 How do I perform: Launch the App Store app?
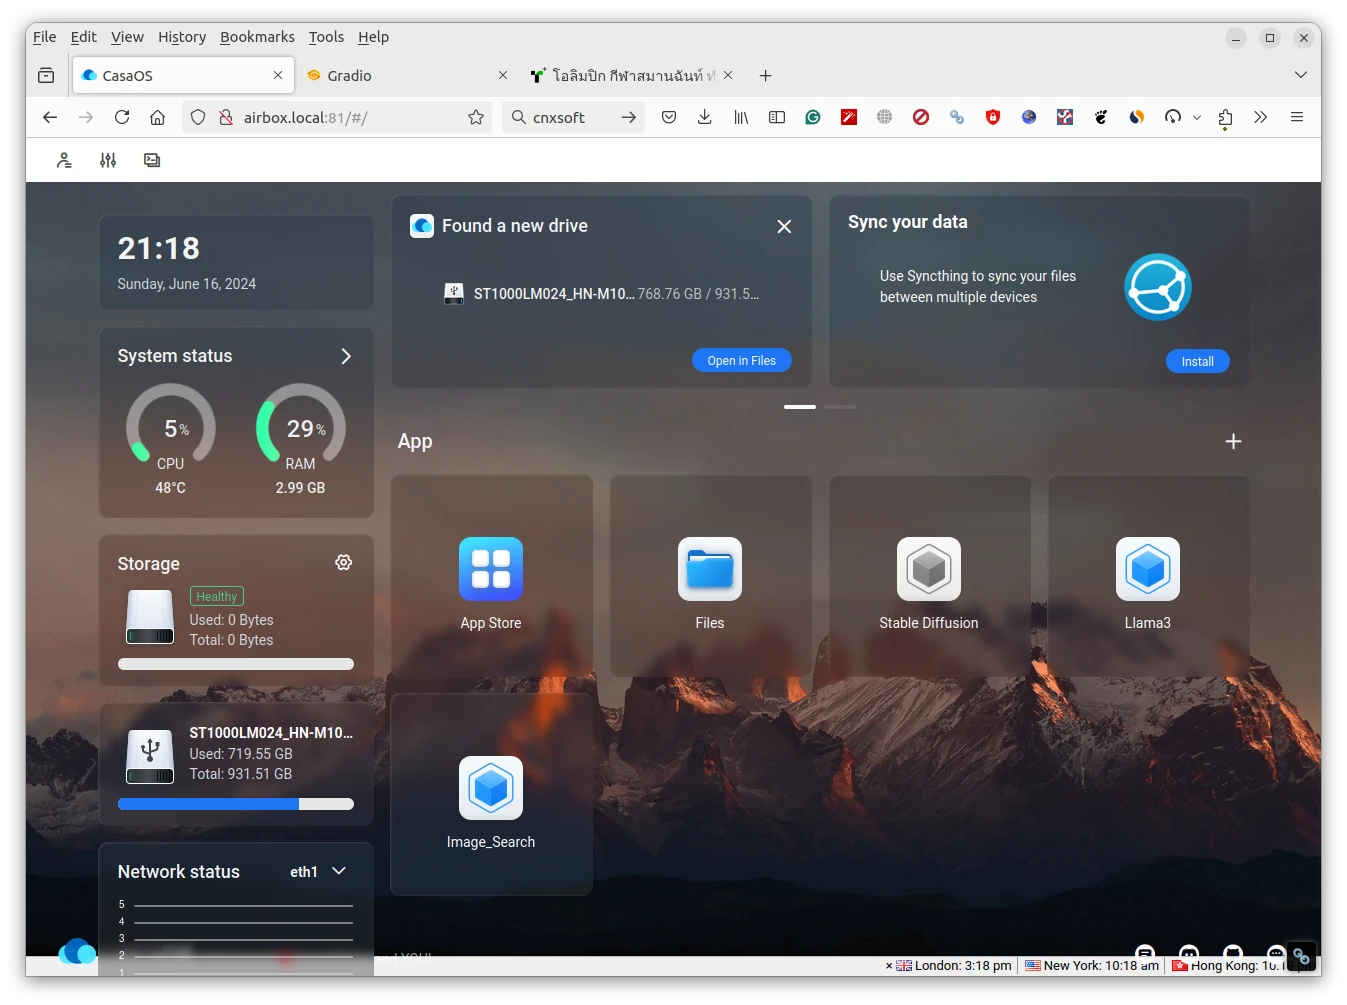(x=491, y=569)
